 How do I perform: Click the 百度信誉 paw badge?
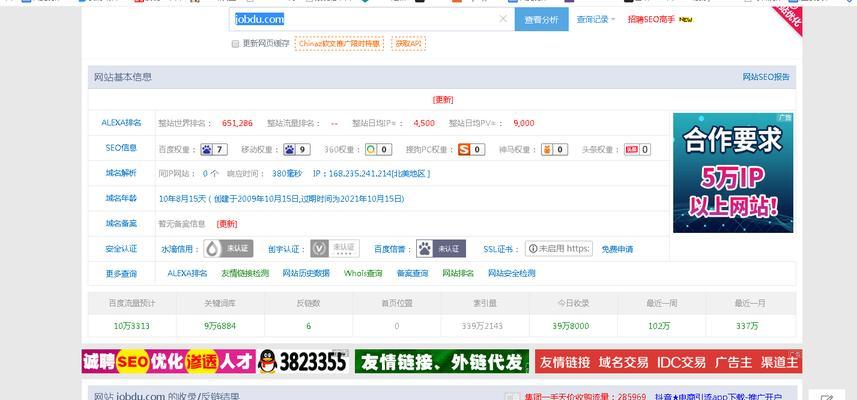[441, 249]
